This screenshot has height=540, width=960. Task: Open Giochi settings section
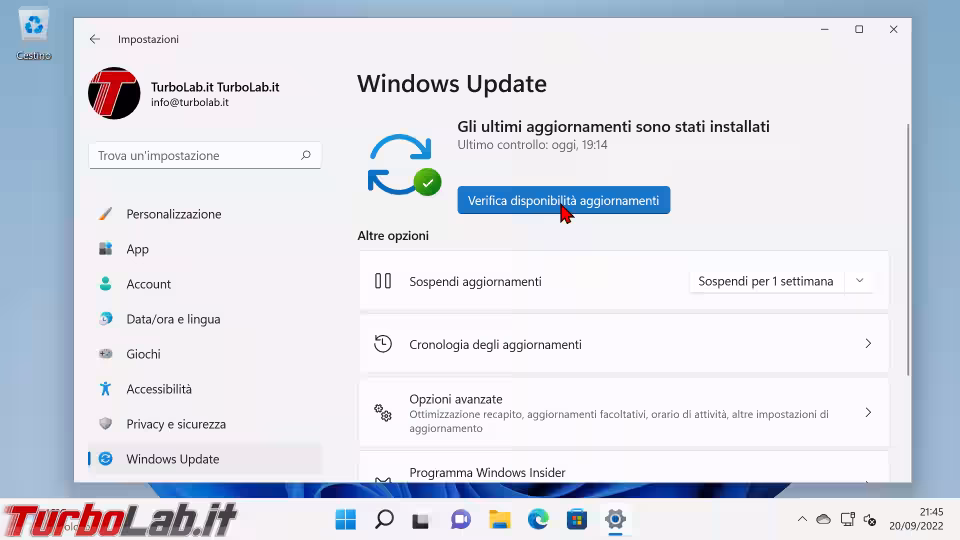205,354
